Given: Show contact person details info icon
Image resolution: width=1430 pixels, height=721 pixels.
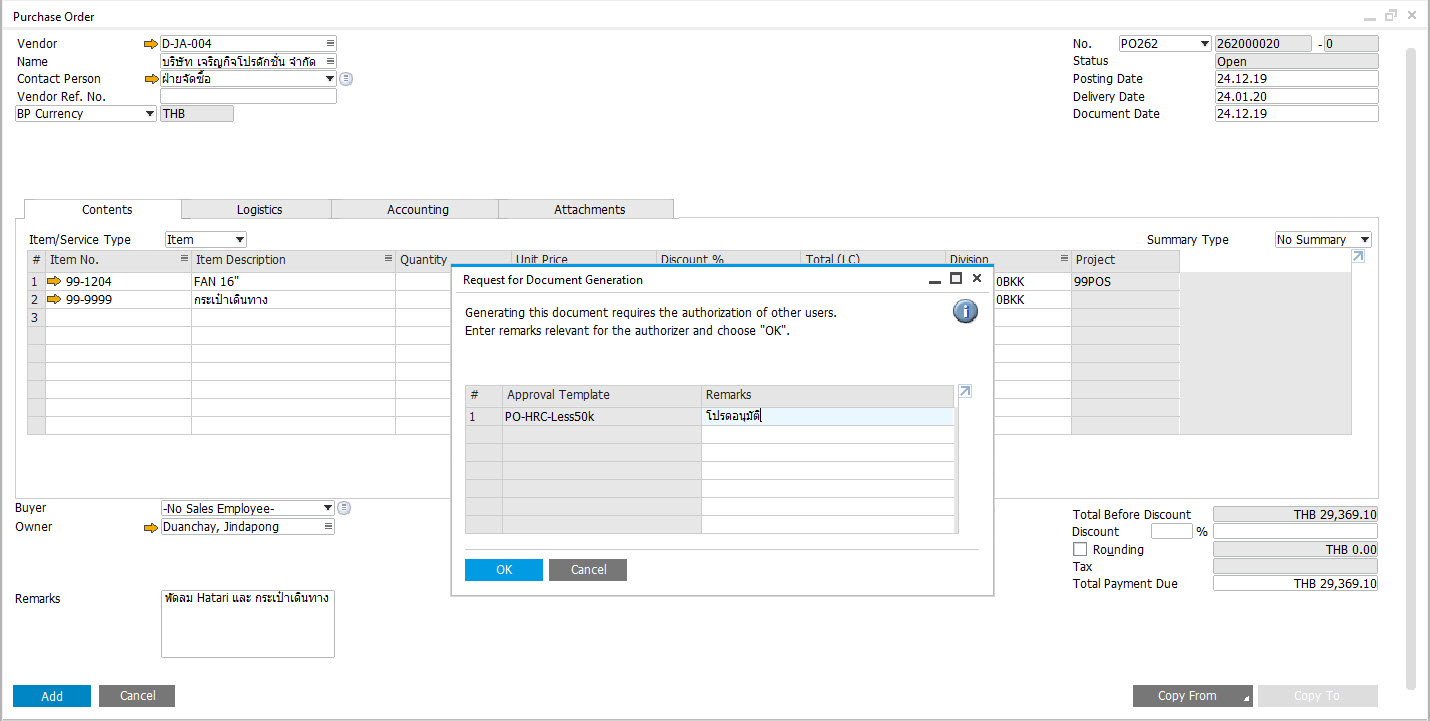Looking at the screenshot, I should [x=346, y=79].
